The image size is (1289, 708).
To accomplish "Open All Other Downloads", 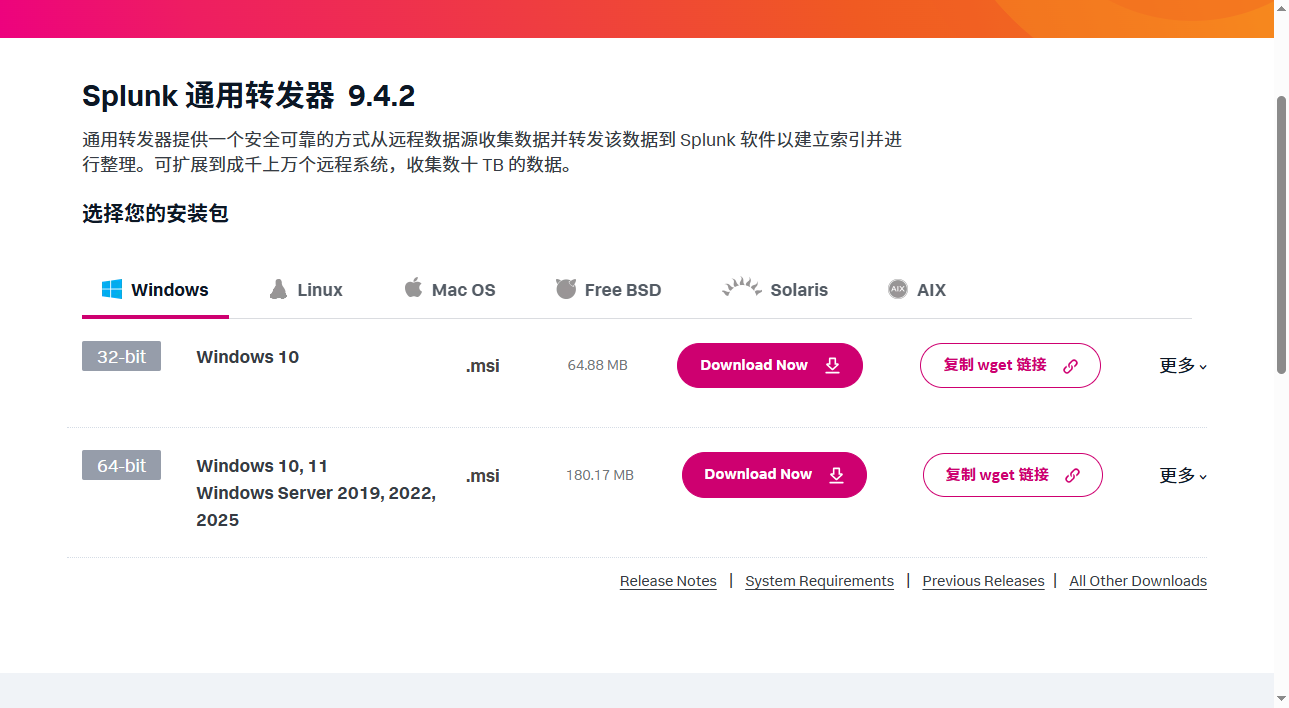I will click(x=1137, y=581).
